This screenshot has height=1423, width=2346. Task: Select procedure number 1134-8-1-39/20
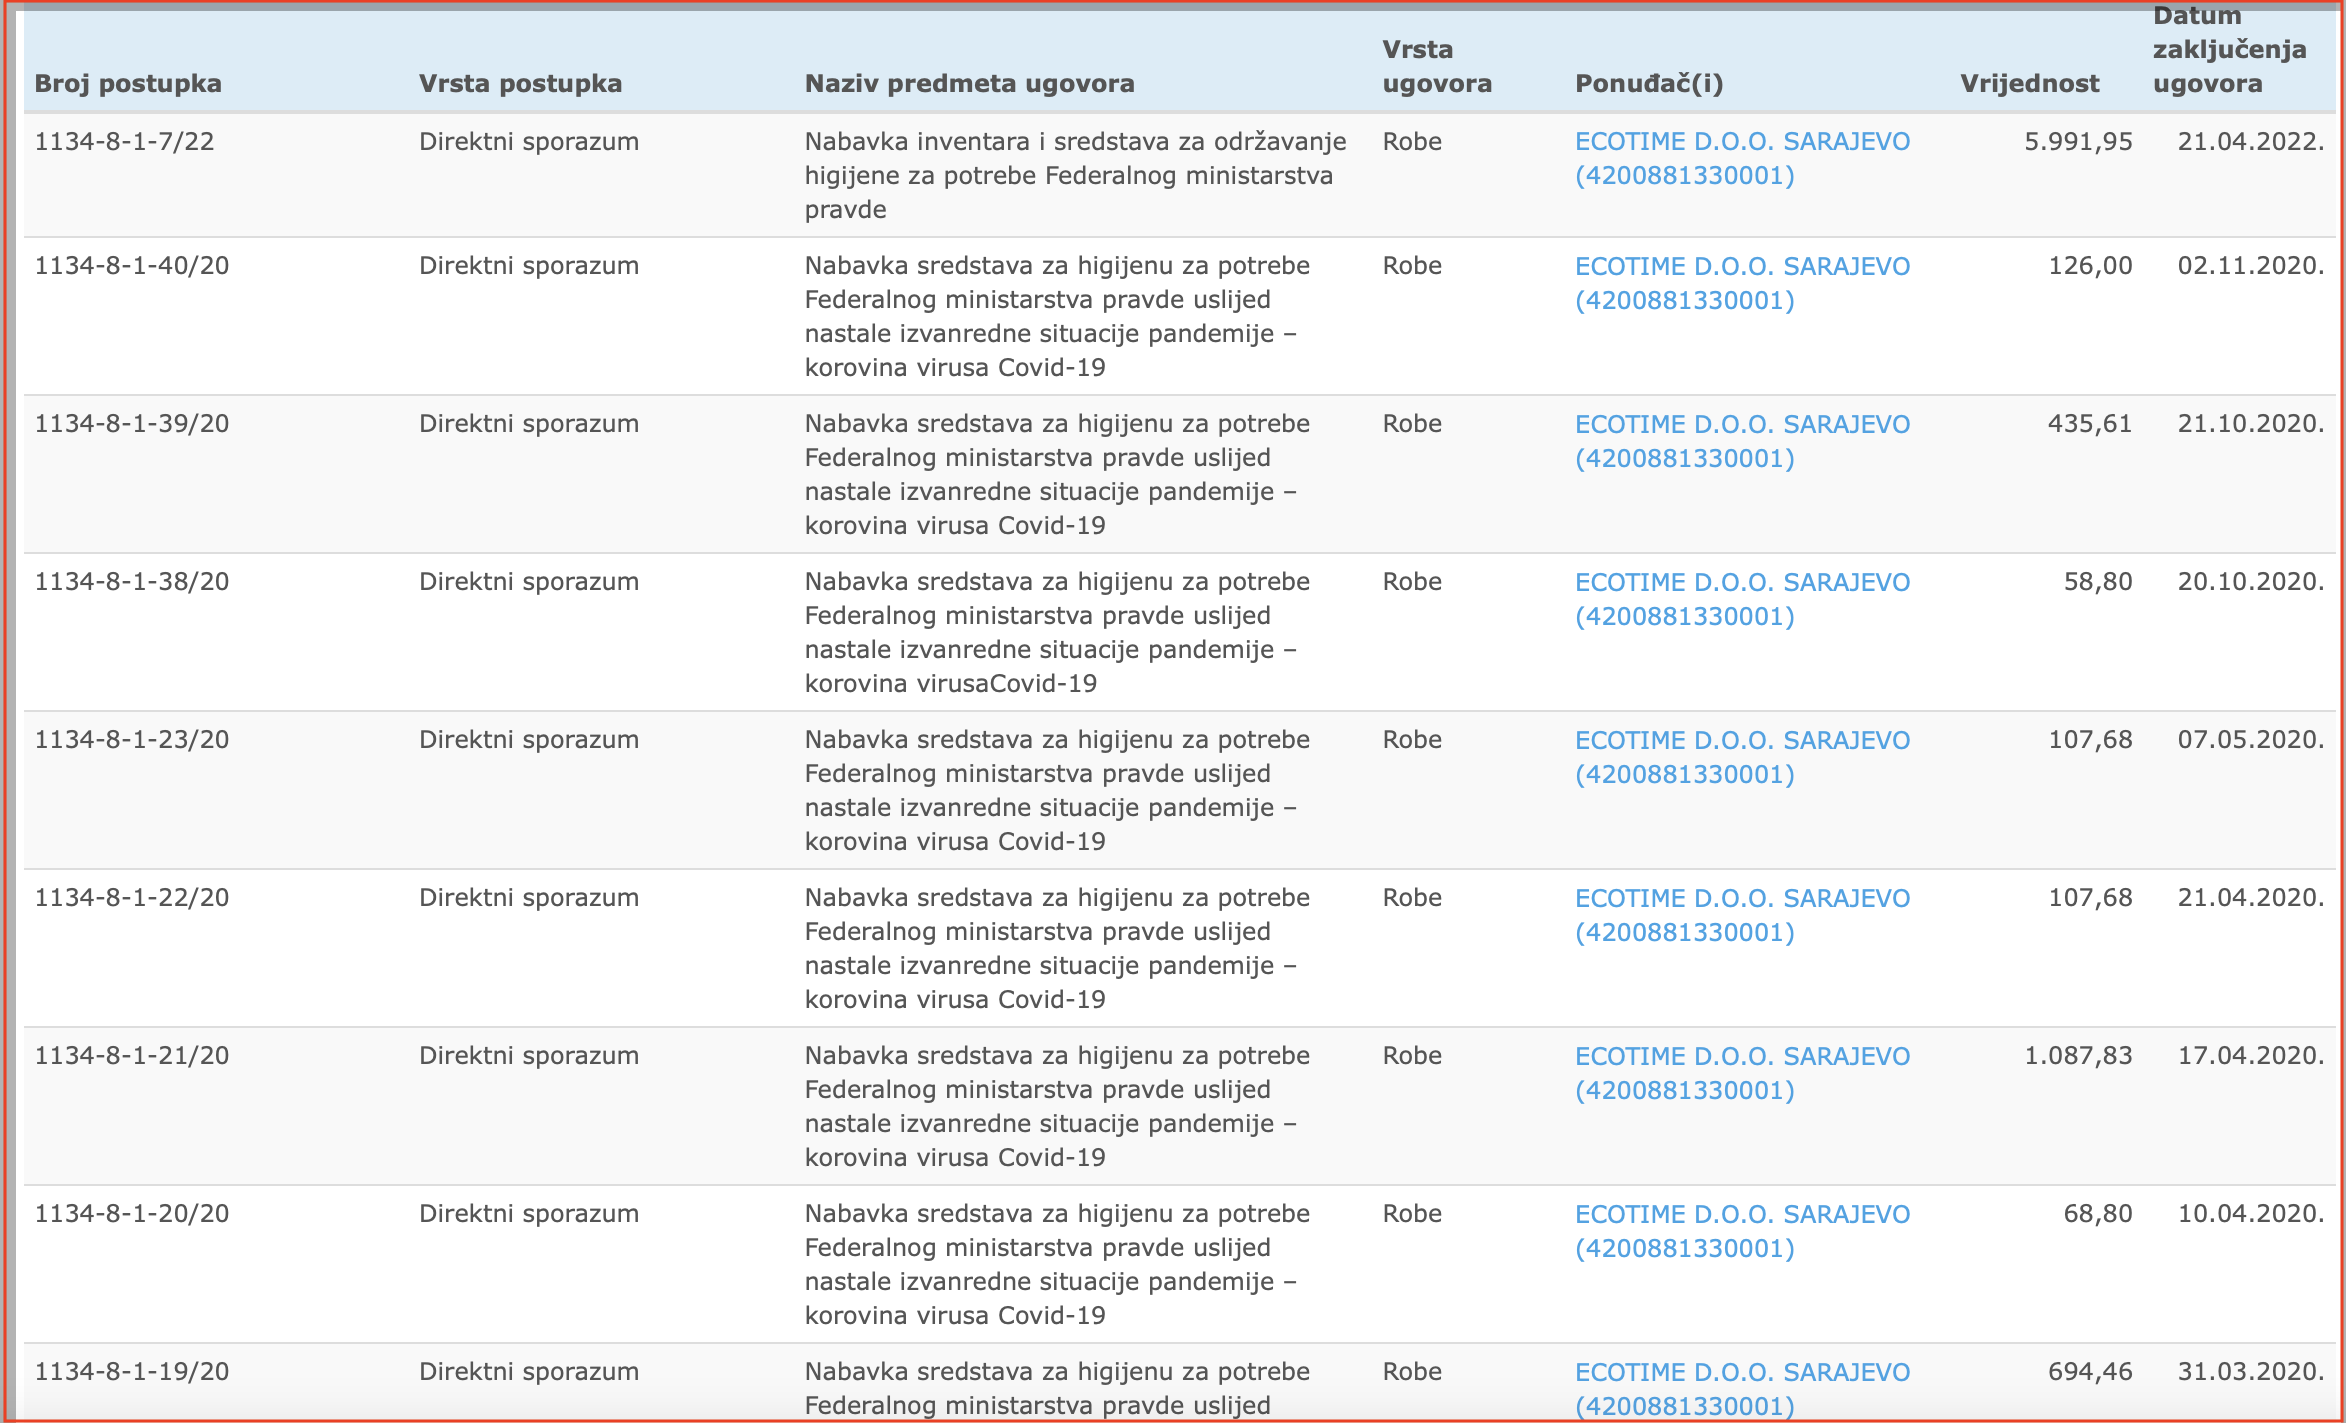click(132, 425)
